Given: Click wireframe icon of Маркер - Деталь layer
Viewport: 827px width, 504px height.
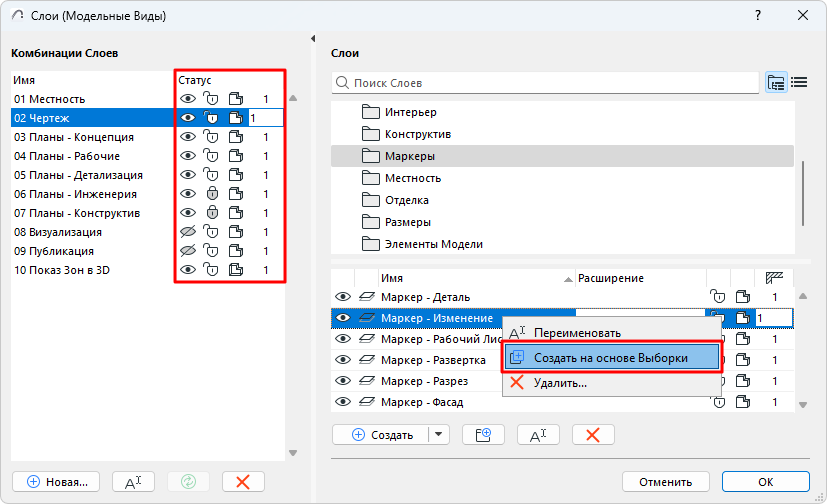Looking at the screenshot, I should tap(366, 297).
